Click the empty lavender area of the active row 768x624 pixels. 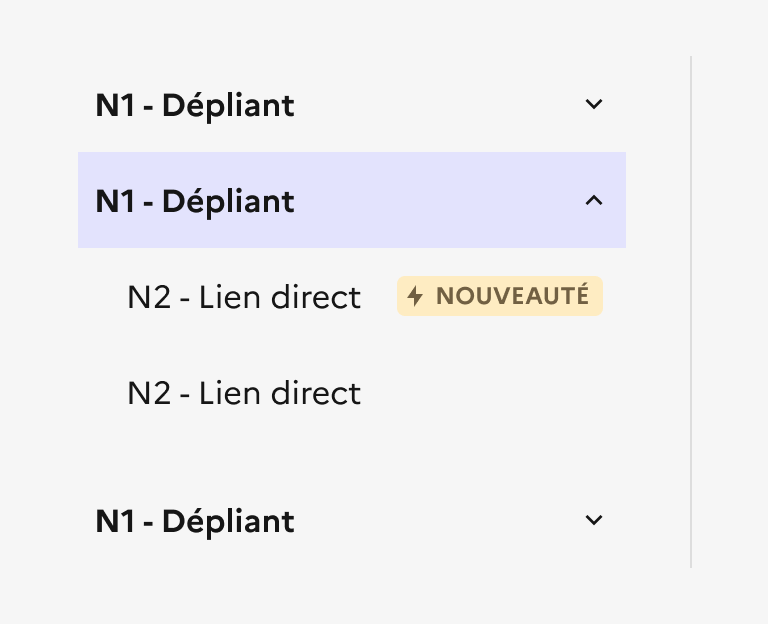(440, 200)
